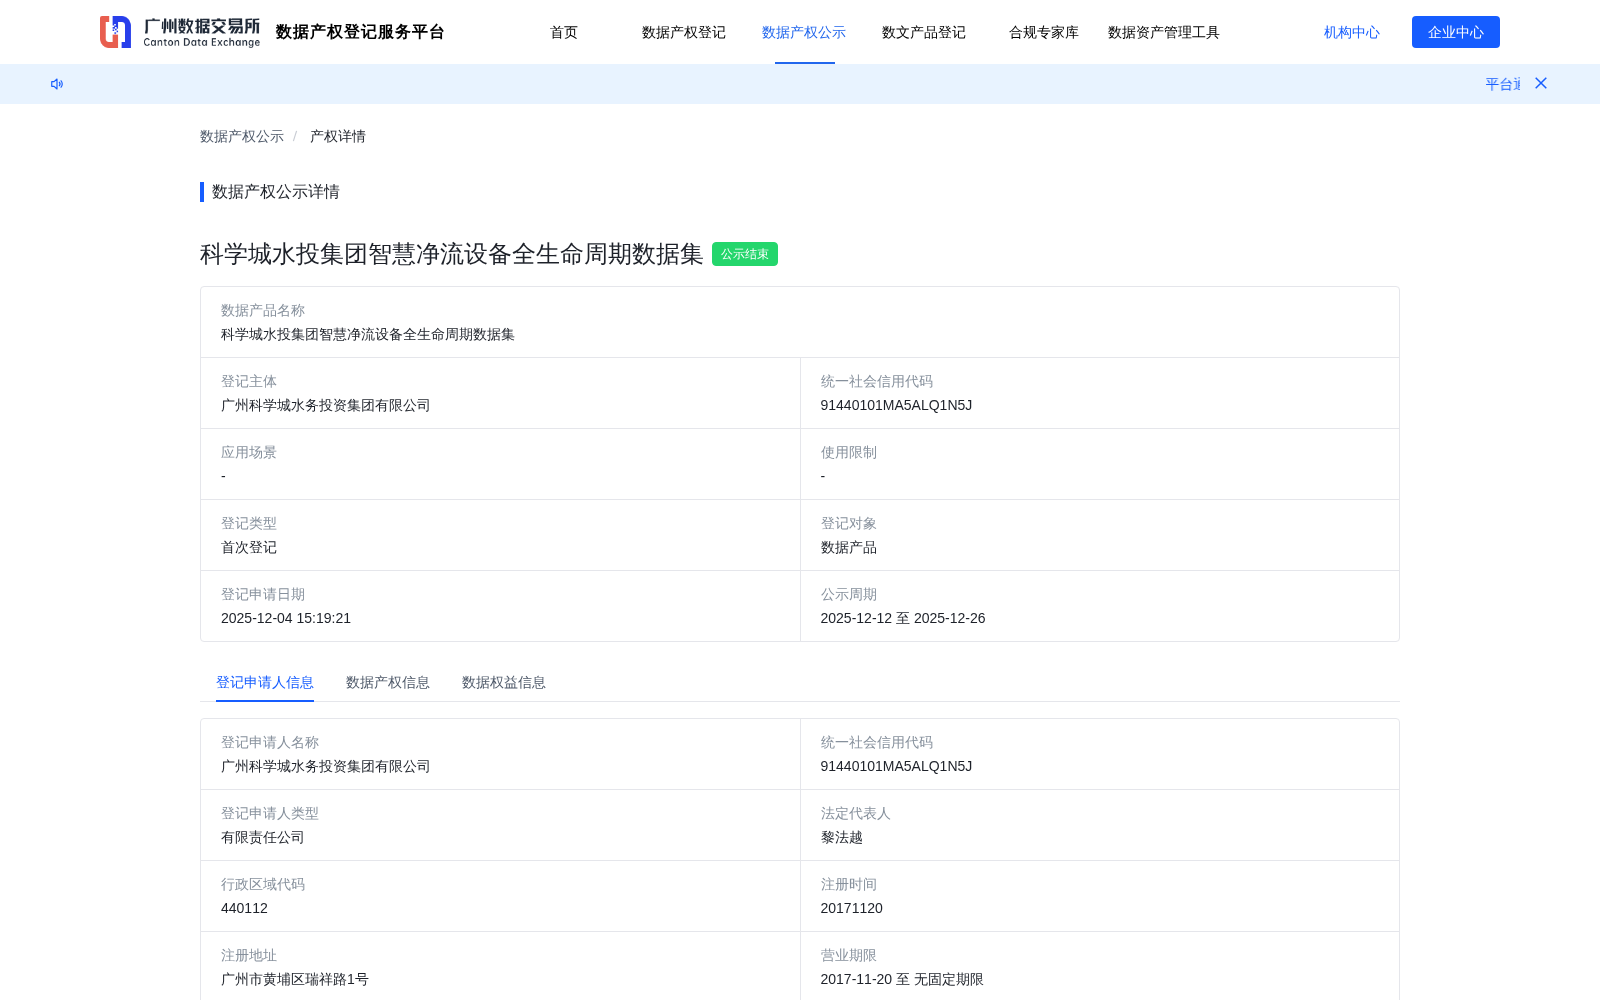
Task: Click the 数据产权公示详情 section heading
Action: [276, 192]
